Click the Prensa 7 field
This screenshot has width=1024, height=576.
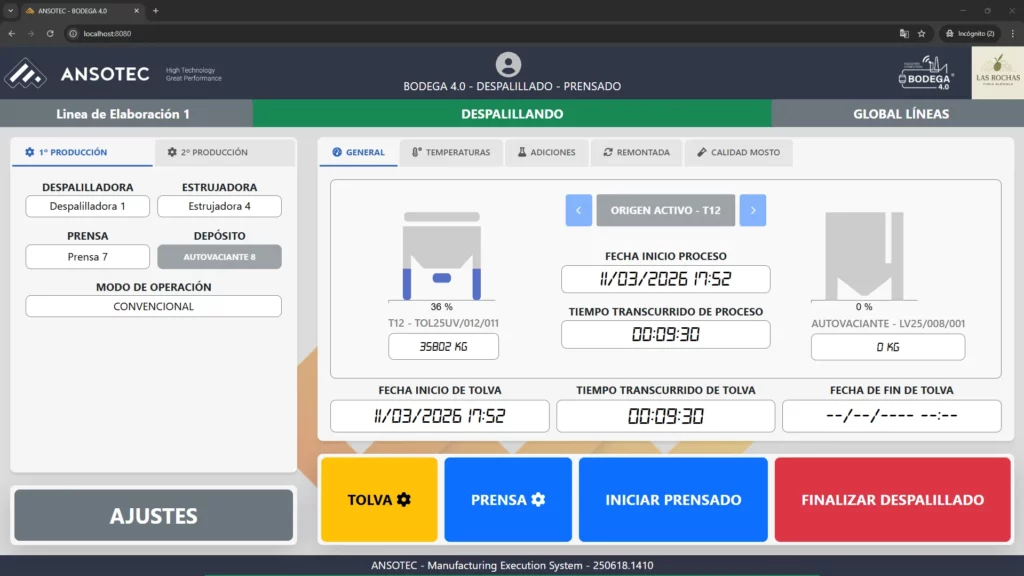pyautogui.click(x=88, y=257)
